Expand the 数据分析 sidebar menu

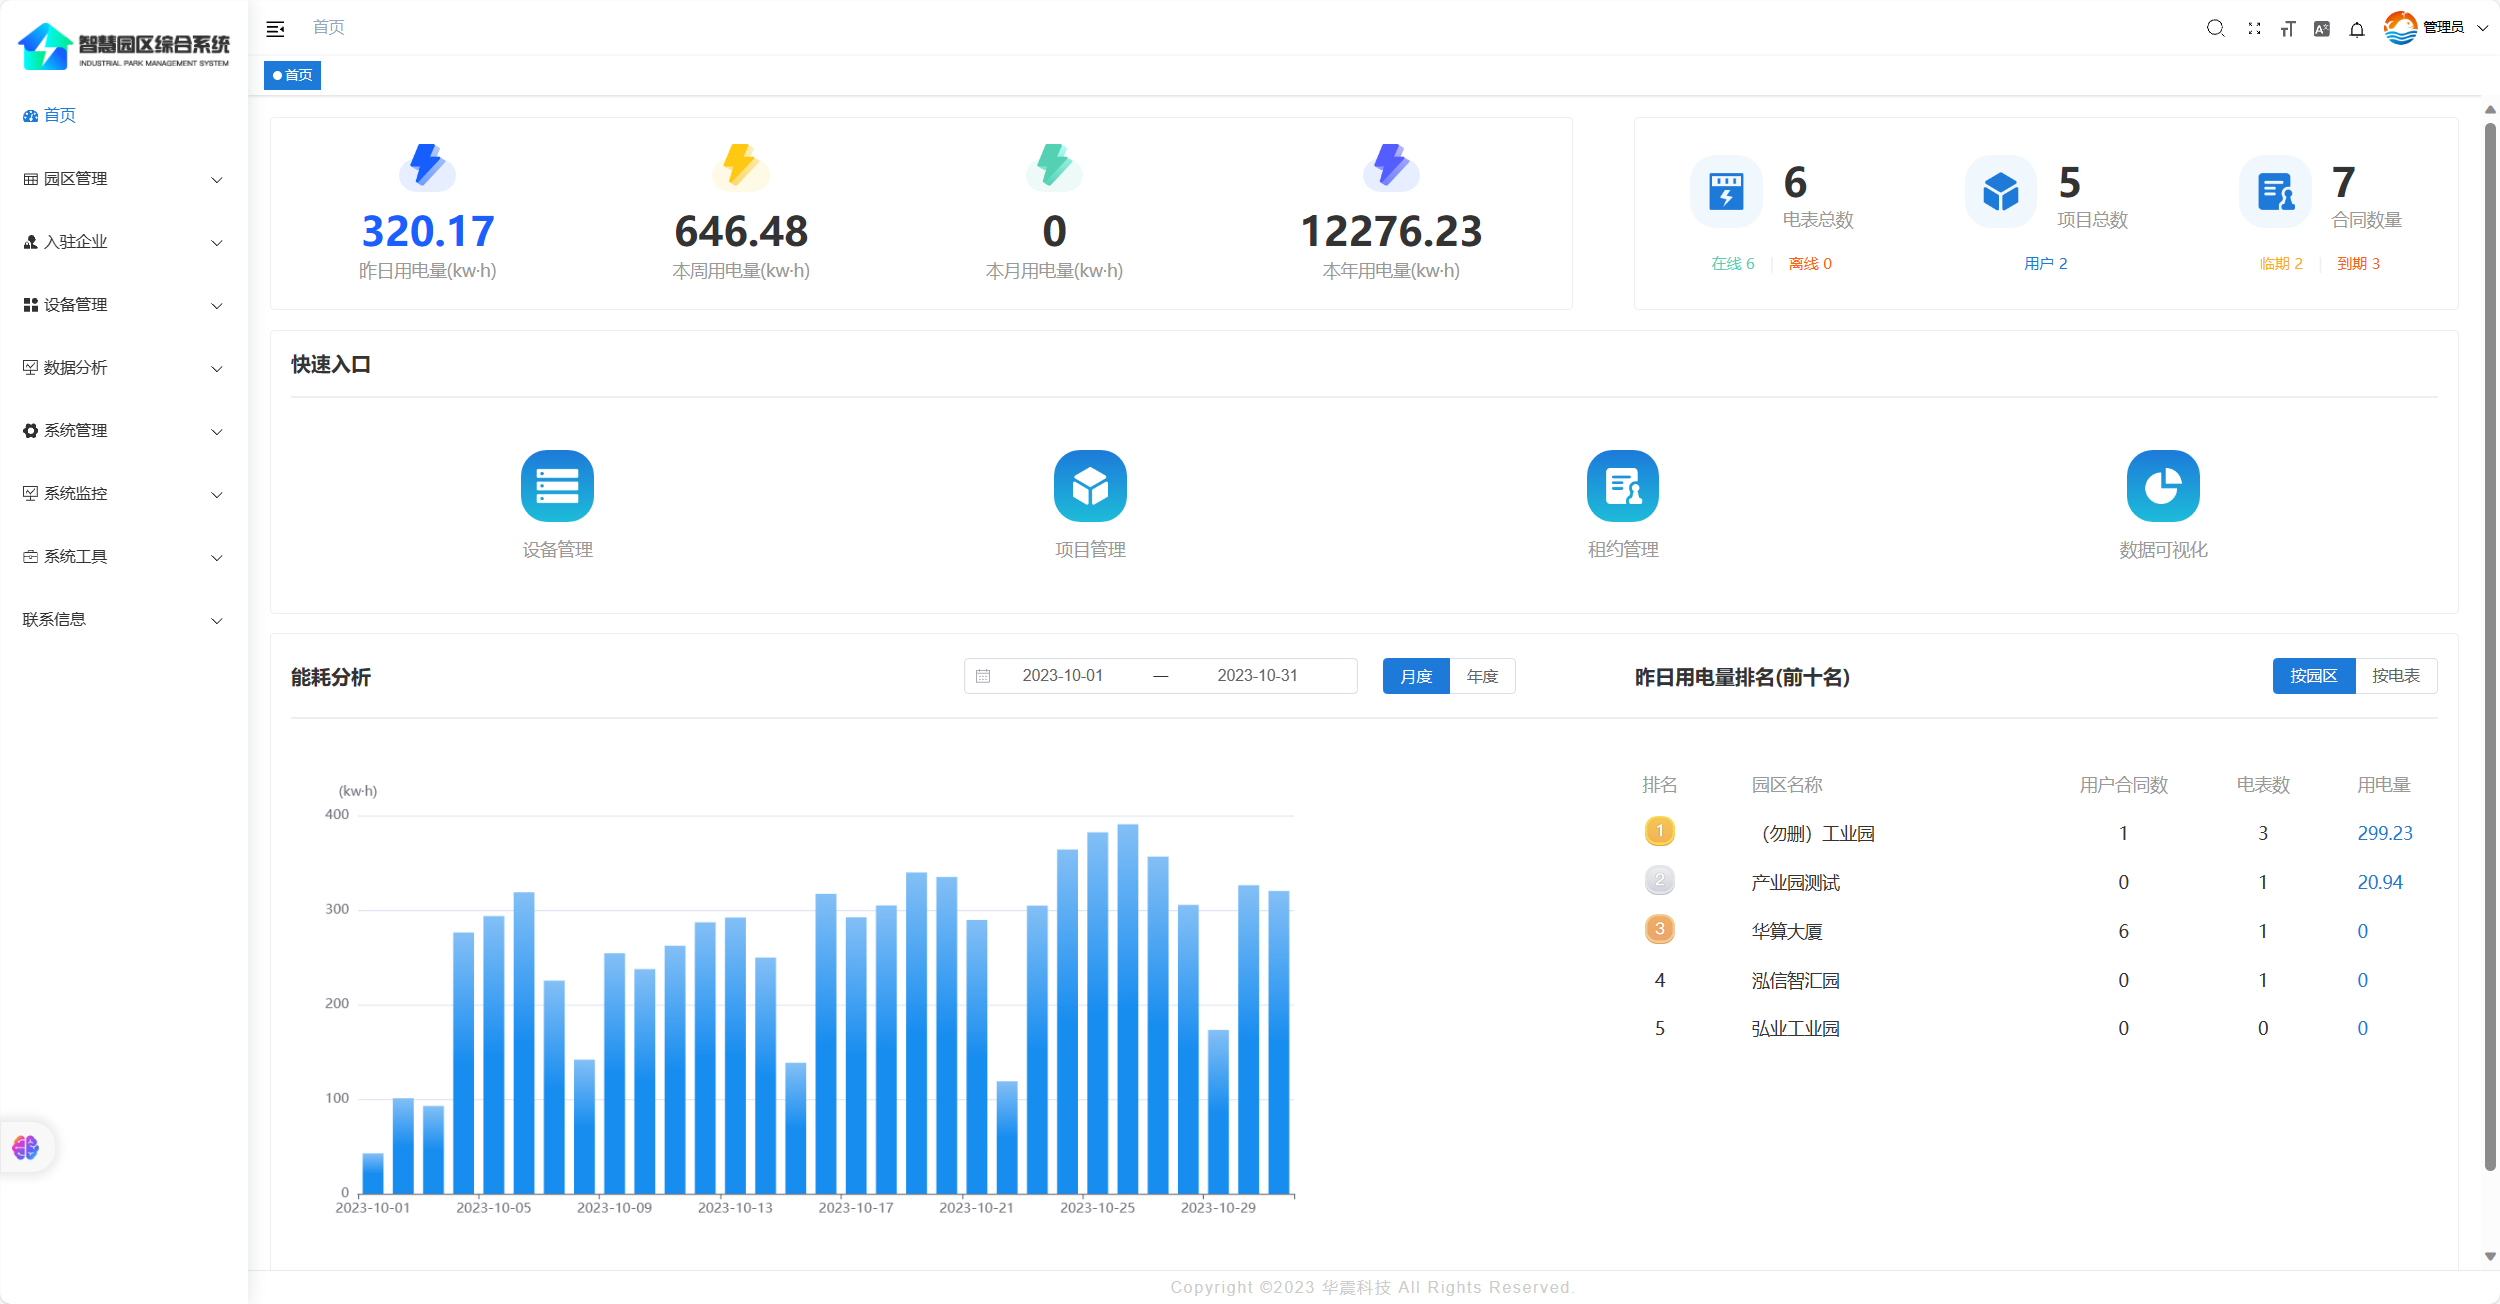pos(124,368)
